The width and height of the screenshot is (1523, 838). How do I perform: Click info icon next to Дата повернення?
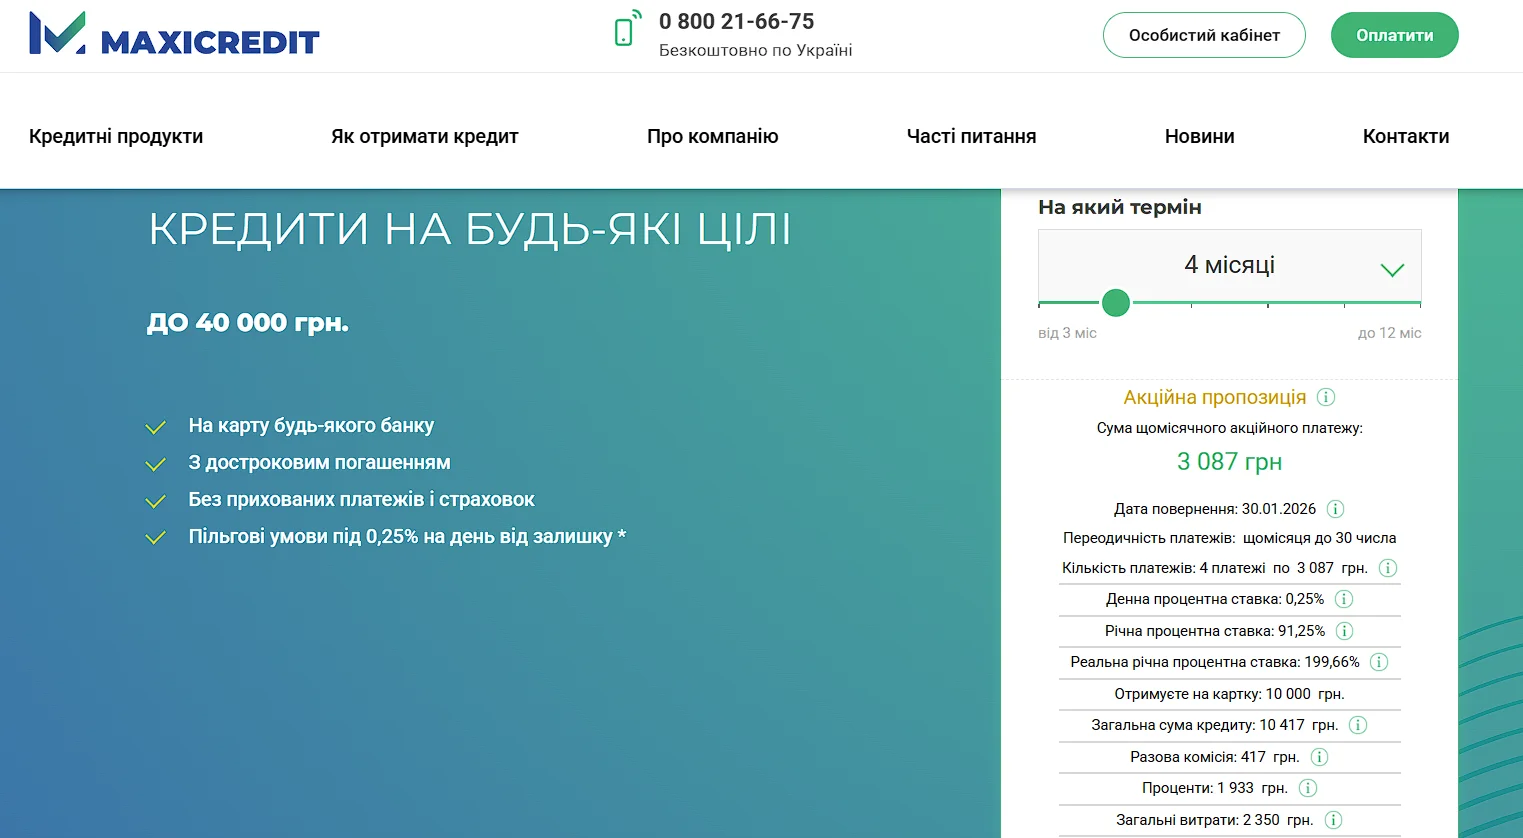pos(1335,509)
